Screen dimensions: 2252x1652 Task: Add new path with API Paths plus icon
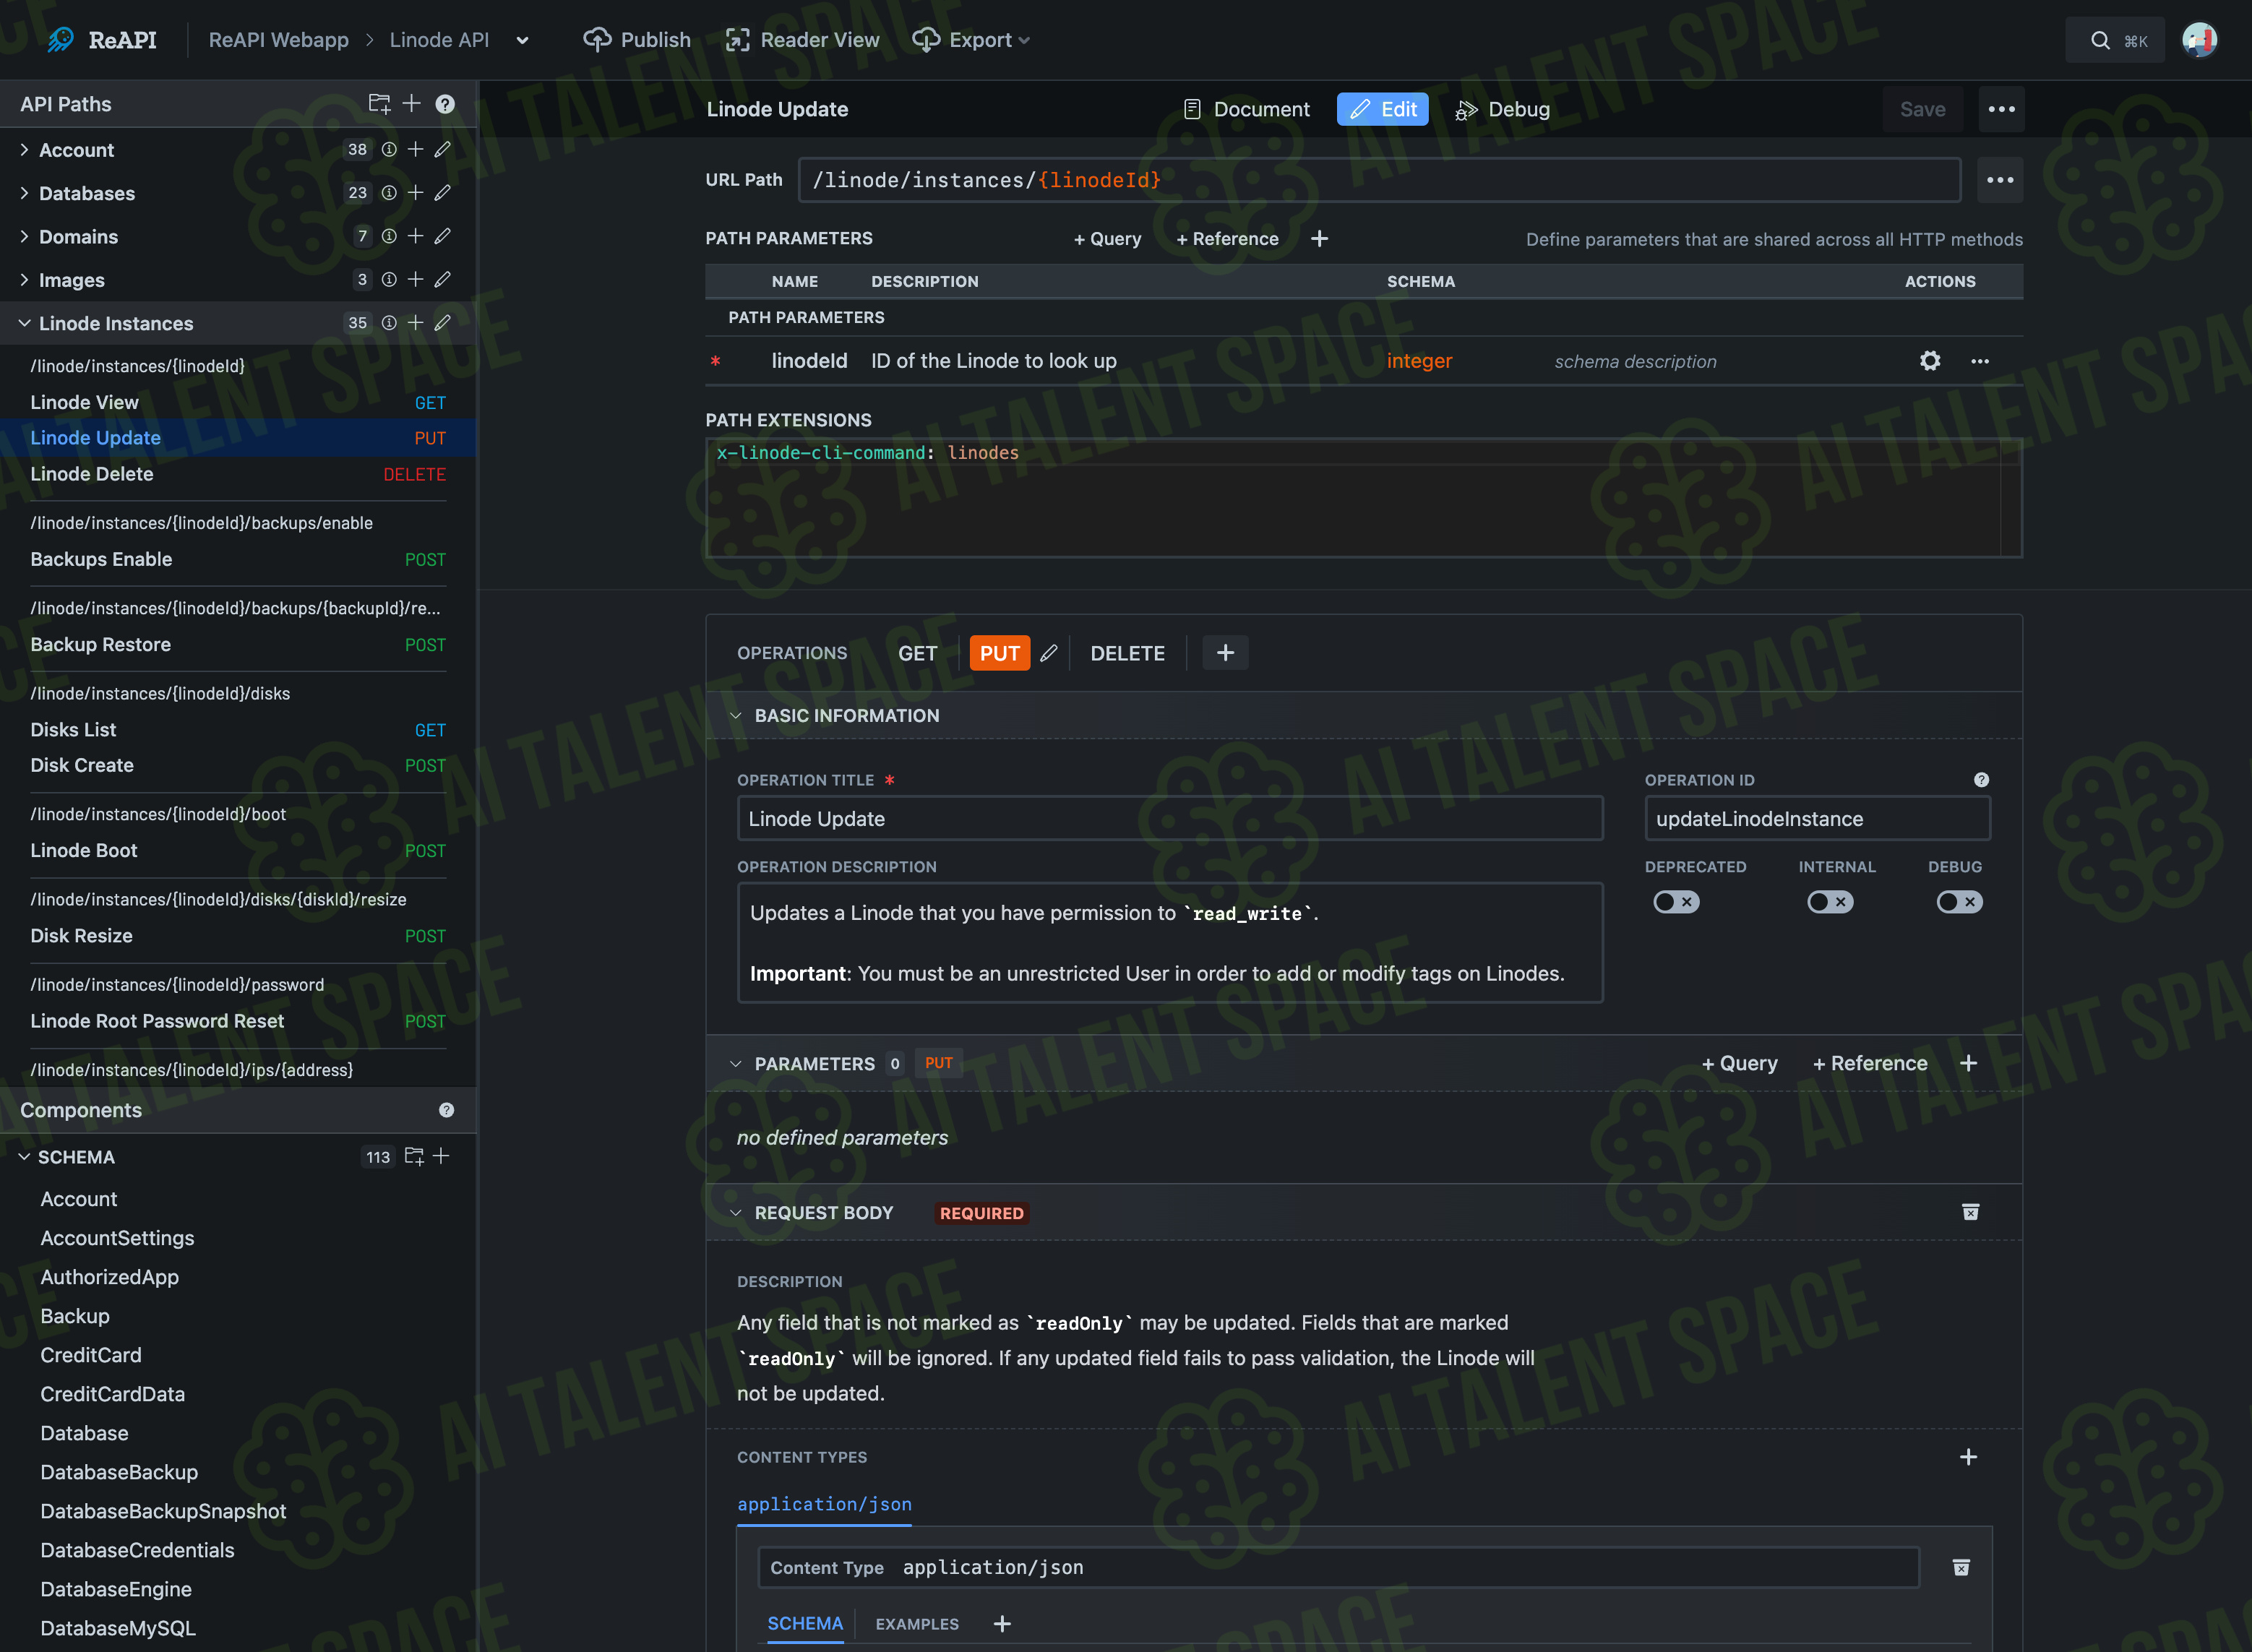(x=411, y=104)
